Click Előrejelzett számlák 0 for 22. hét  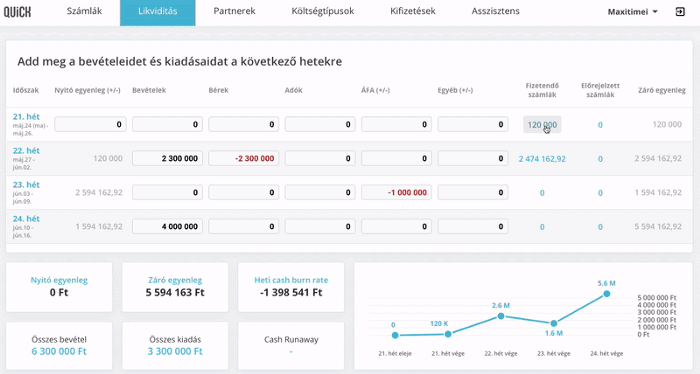click(x=600, y=159)
